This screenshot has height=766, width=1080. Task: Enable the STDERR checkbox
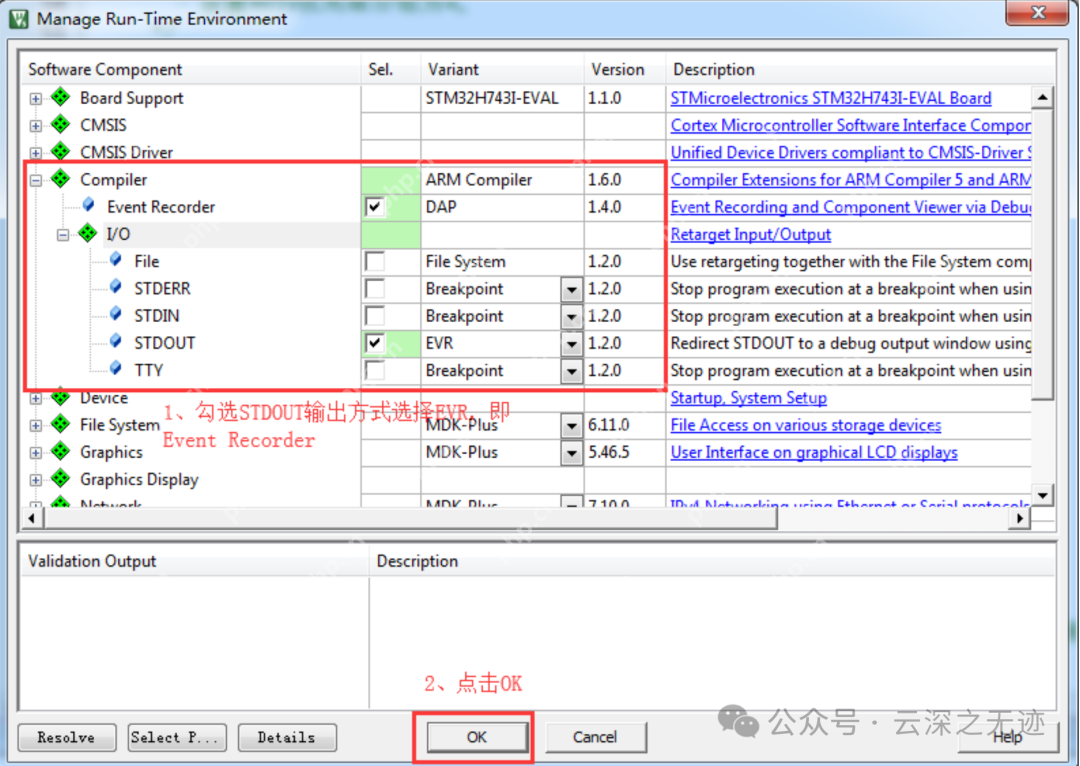375,289
